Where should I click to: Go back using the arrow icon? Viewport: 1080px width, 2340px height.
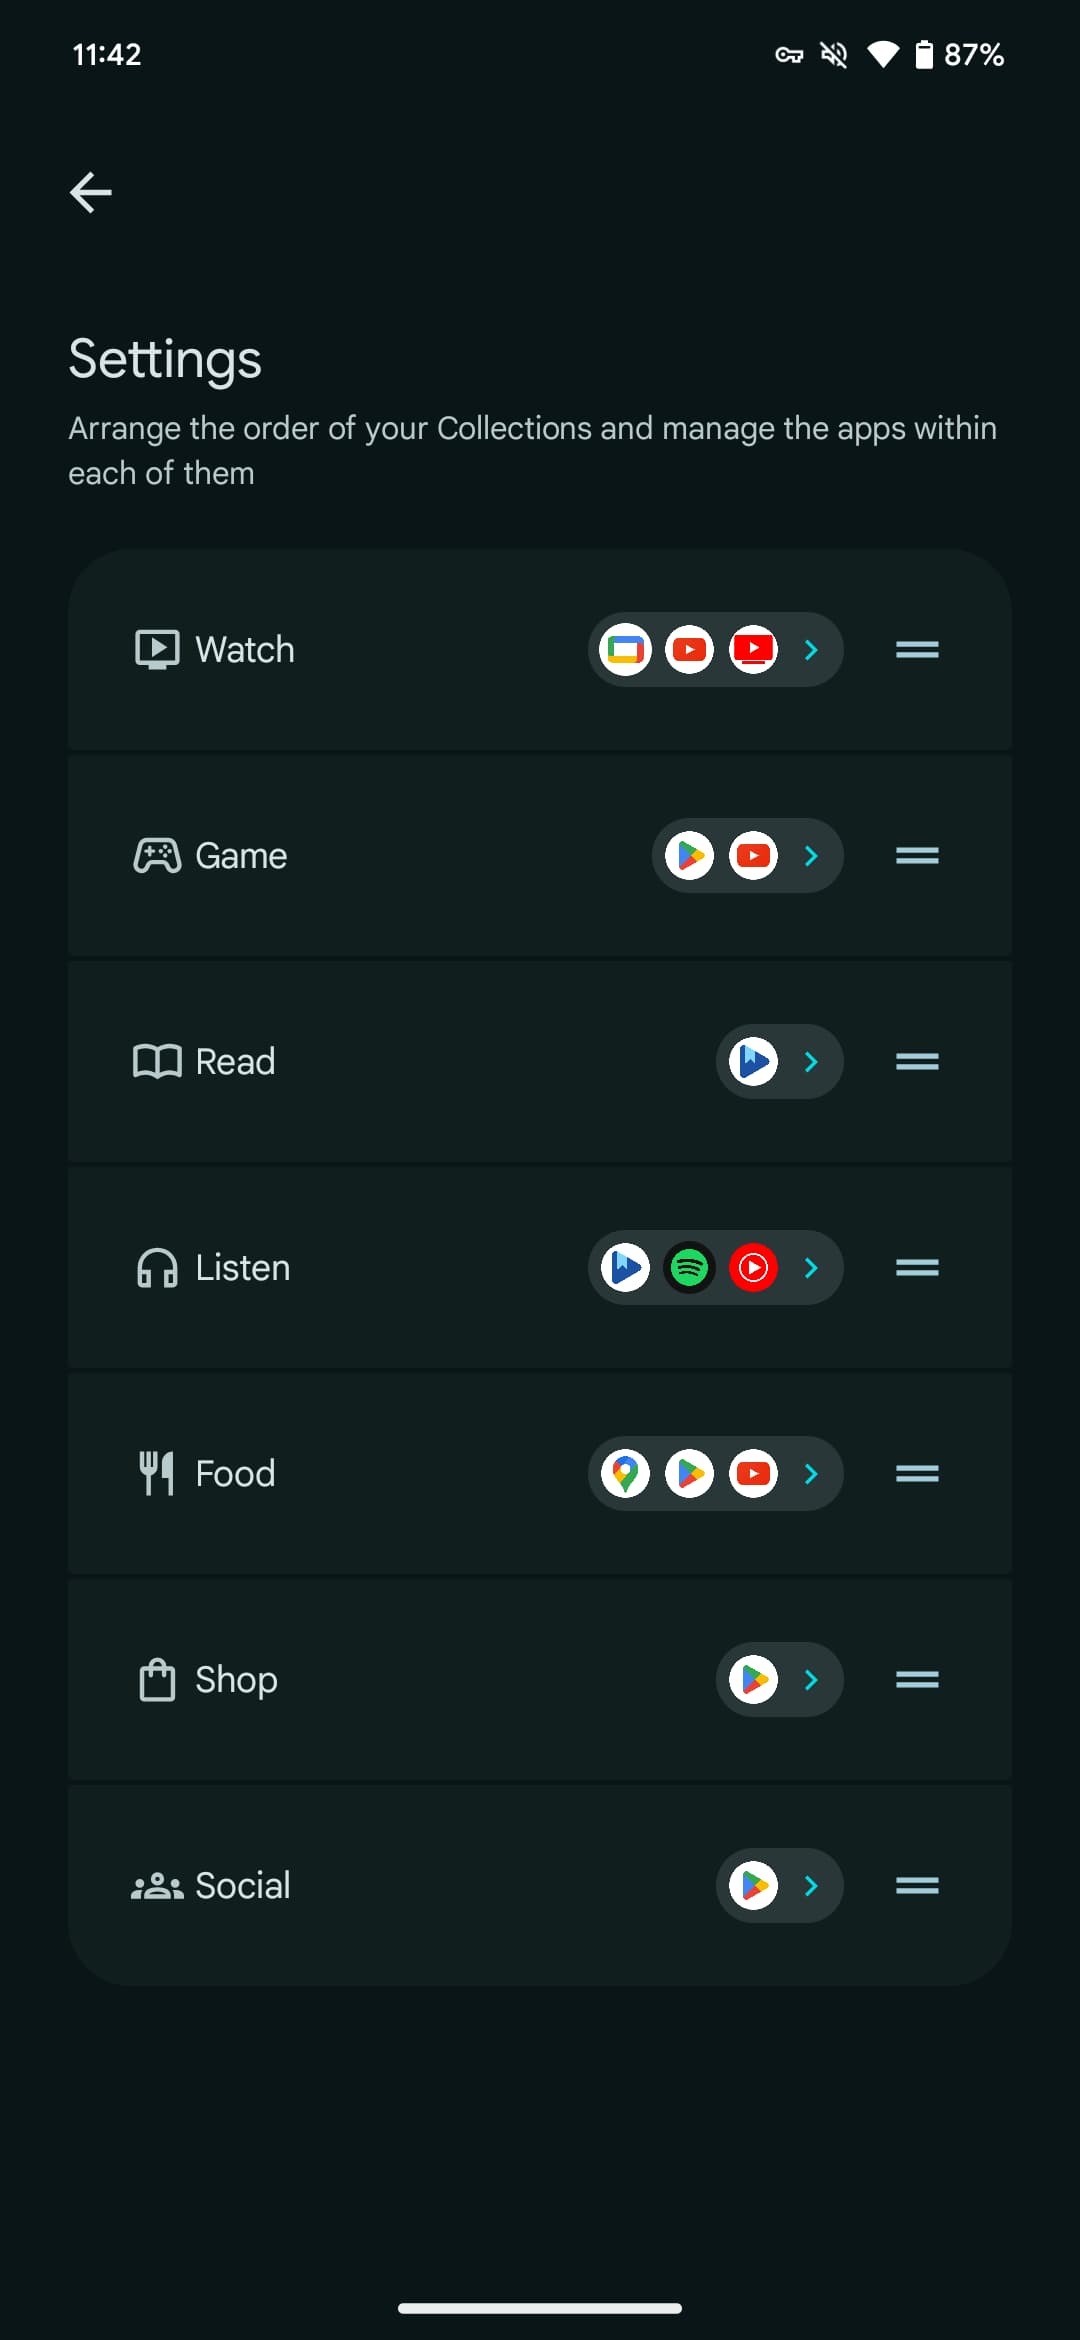(90, 192)
